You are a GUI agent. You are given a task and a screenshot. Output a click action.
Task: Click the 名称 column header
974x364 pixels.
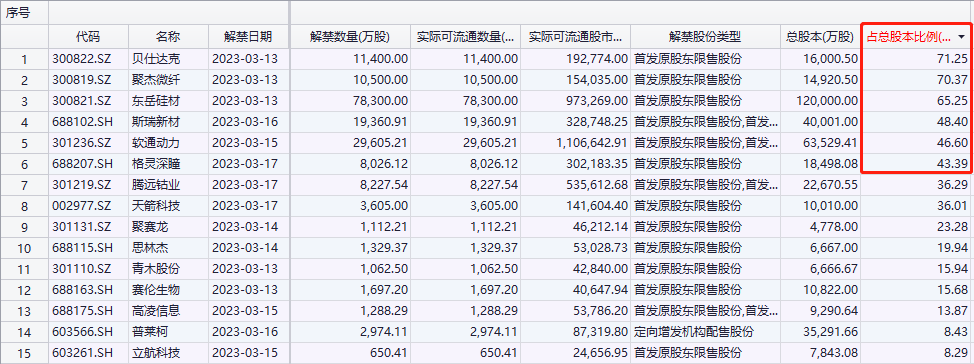point(168,37)
